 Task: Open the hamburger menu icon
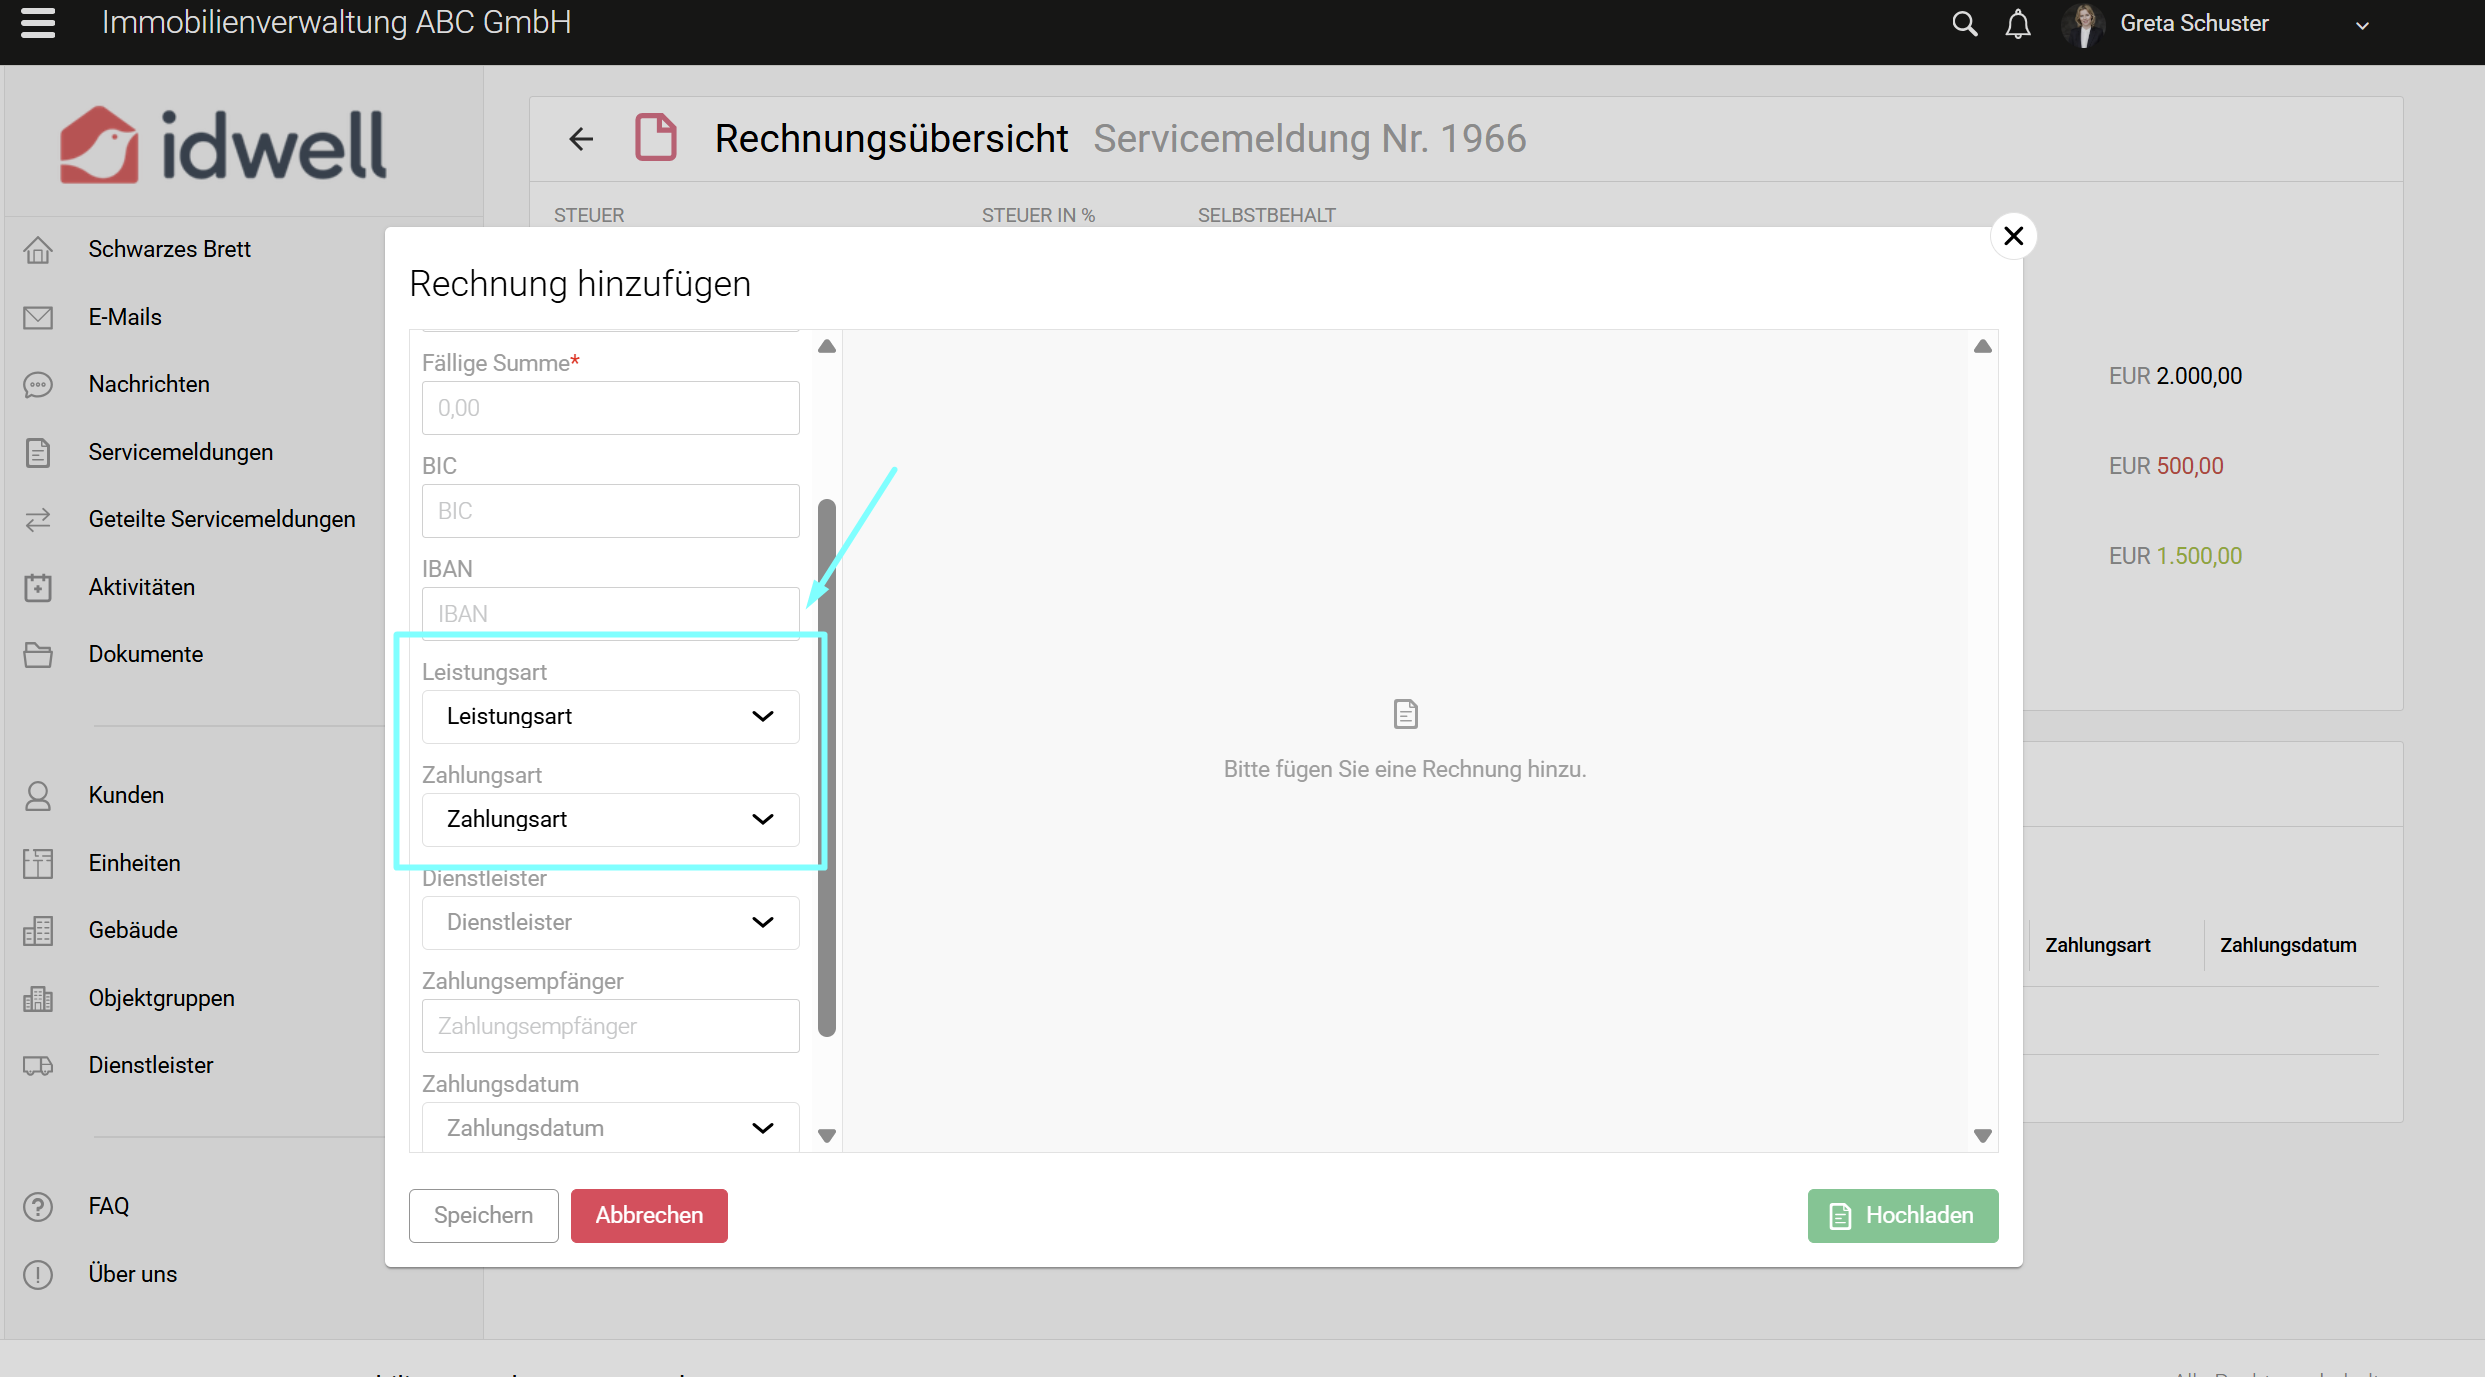click(38, 22)
